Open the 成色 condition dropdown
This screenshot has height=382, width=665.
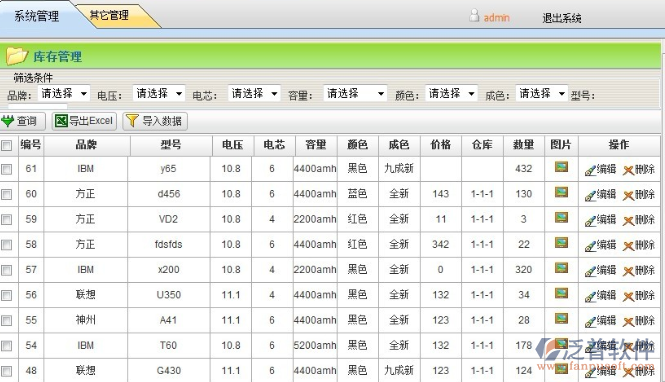[x=542, y=93]
